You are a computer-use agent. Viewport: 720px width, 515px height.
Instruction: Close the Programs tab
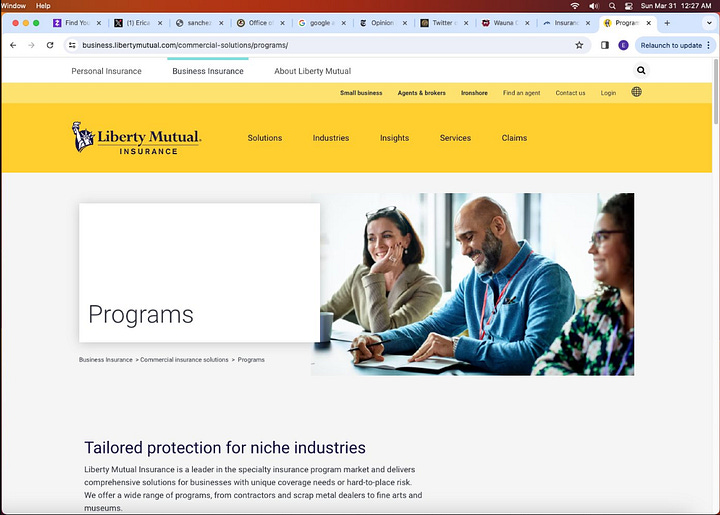[x=648, y=23]
